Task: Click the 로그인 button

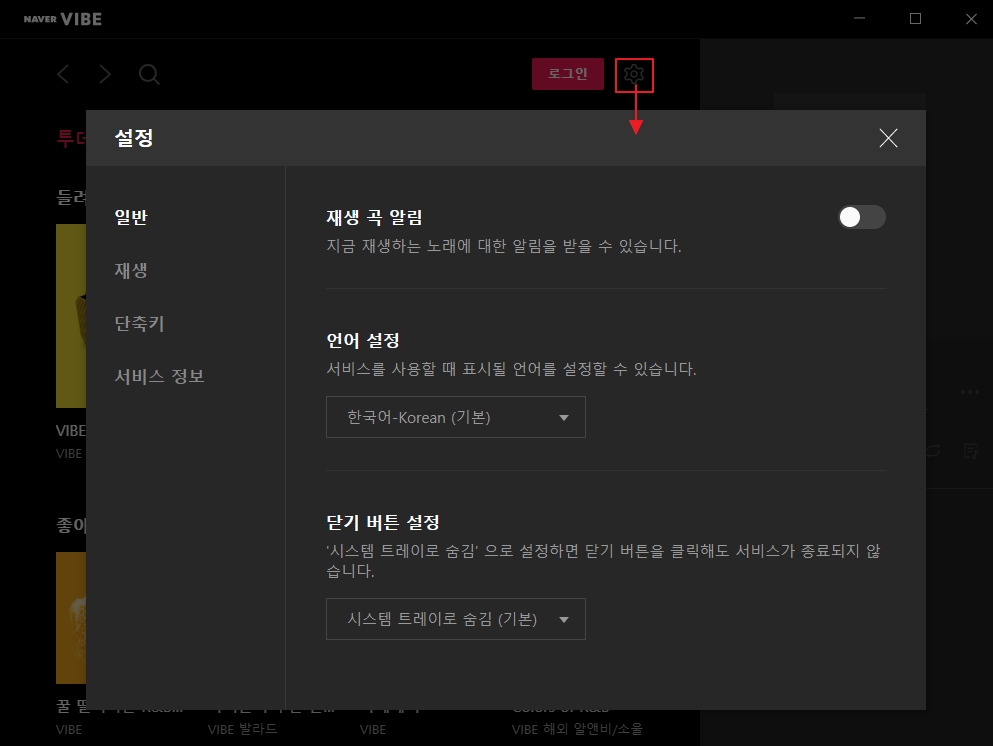Action: (x=567, y=74)
